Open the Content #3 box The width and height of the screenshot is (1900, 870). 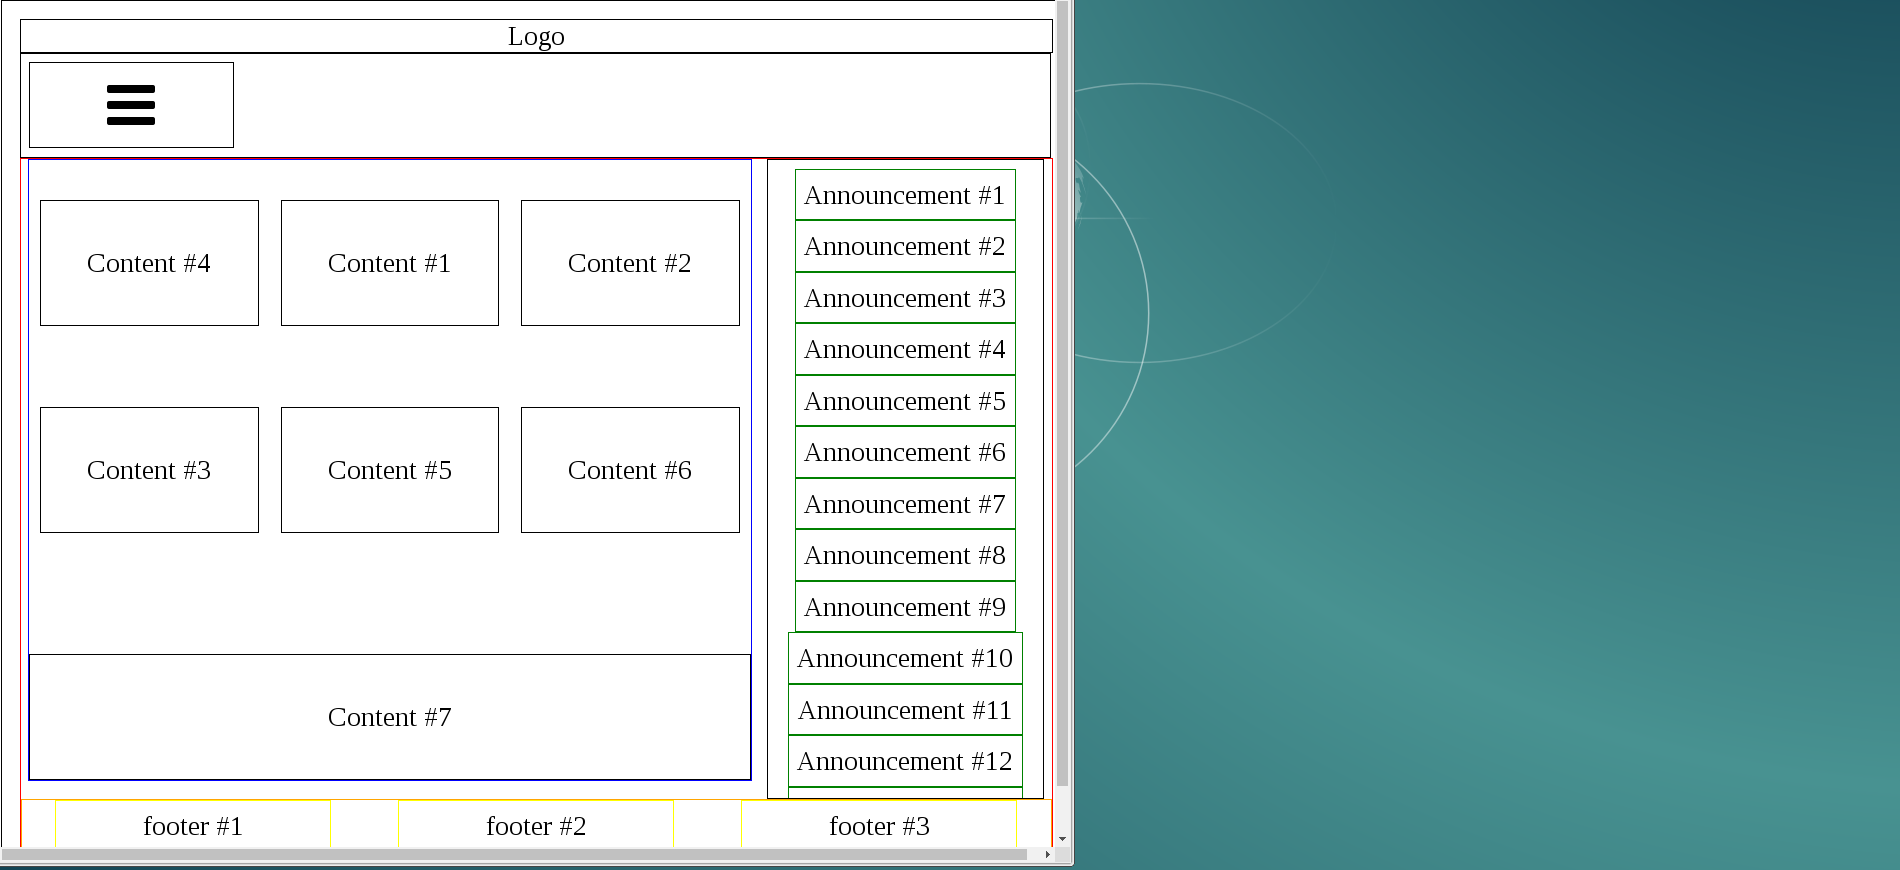click(149, 470)
